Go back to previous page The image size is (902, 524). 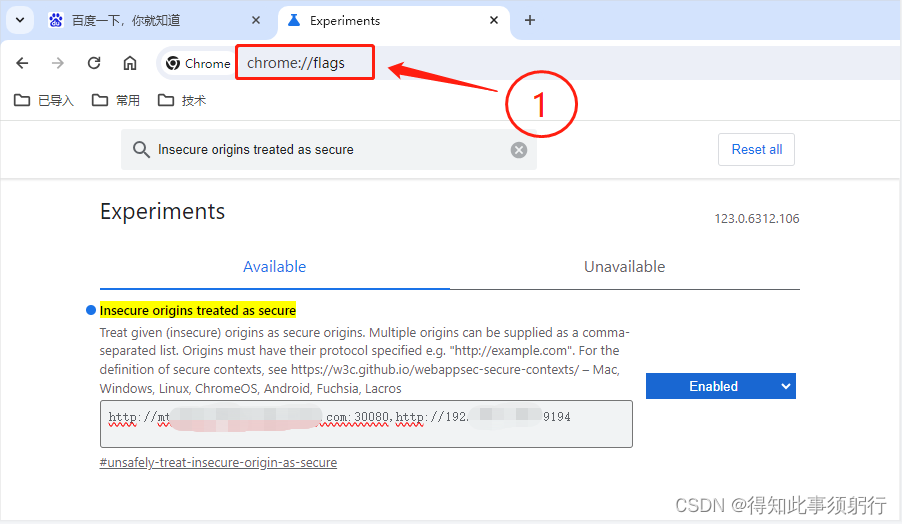click(22, 63)
